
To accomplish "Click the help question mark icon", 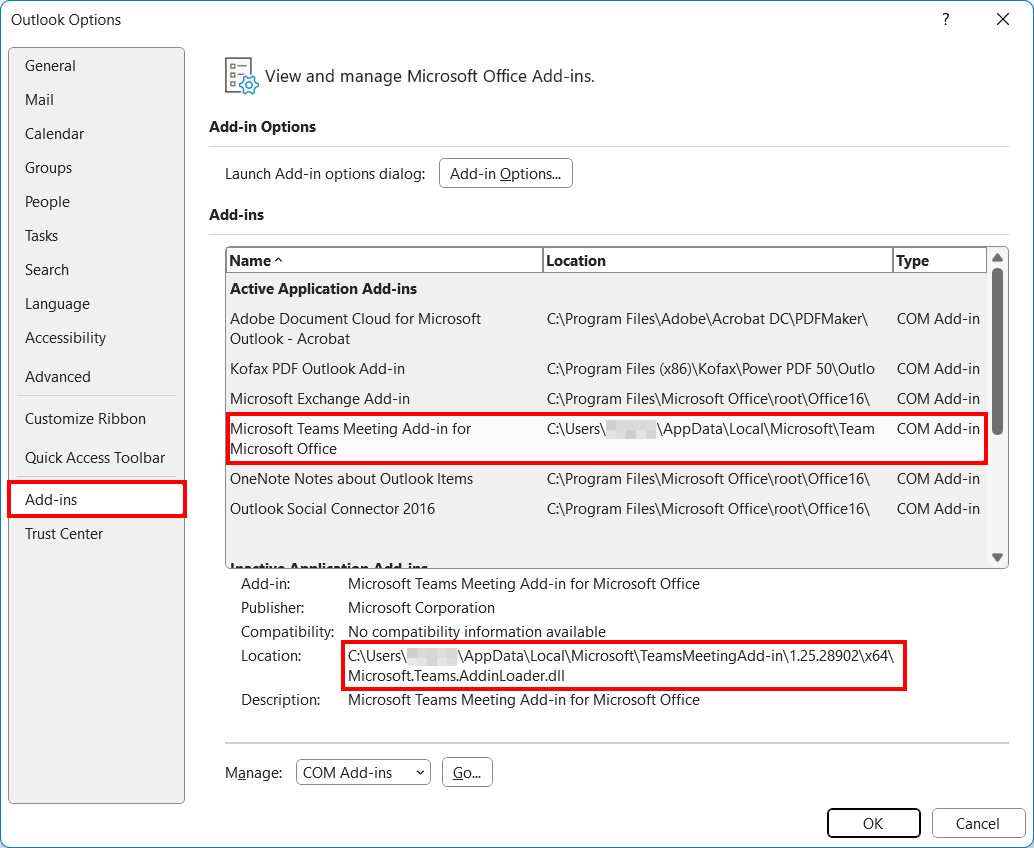I will [x=945, y=20].
